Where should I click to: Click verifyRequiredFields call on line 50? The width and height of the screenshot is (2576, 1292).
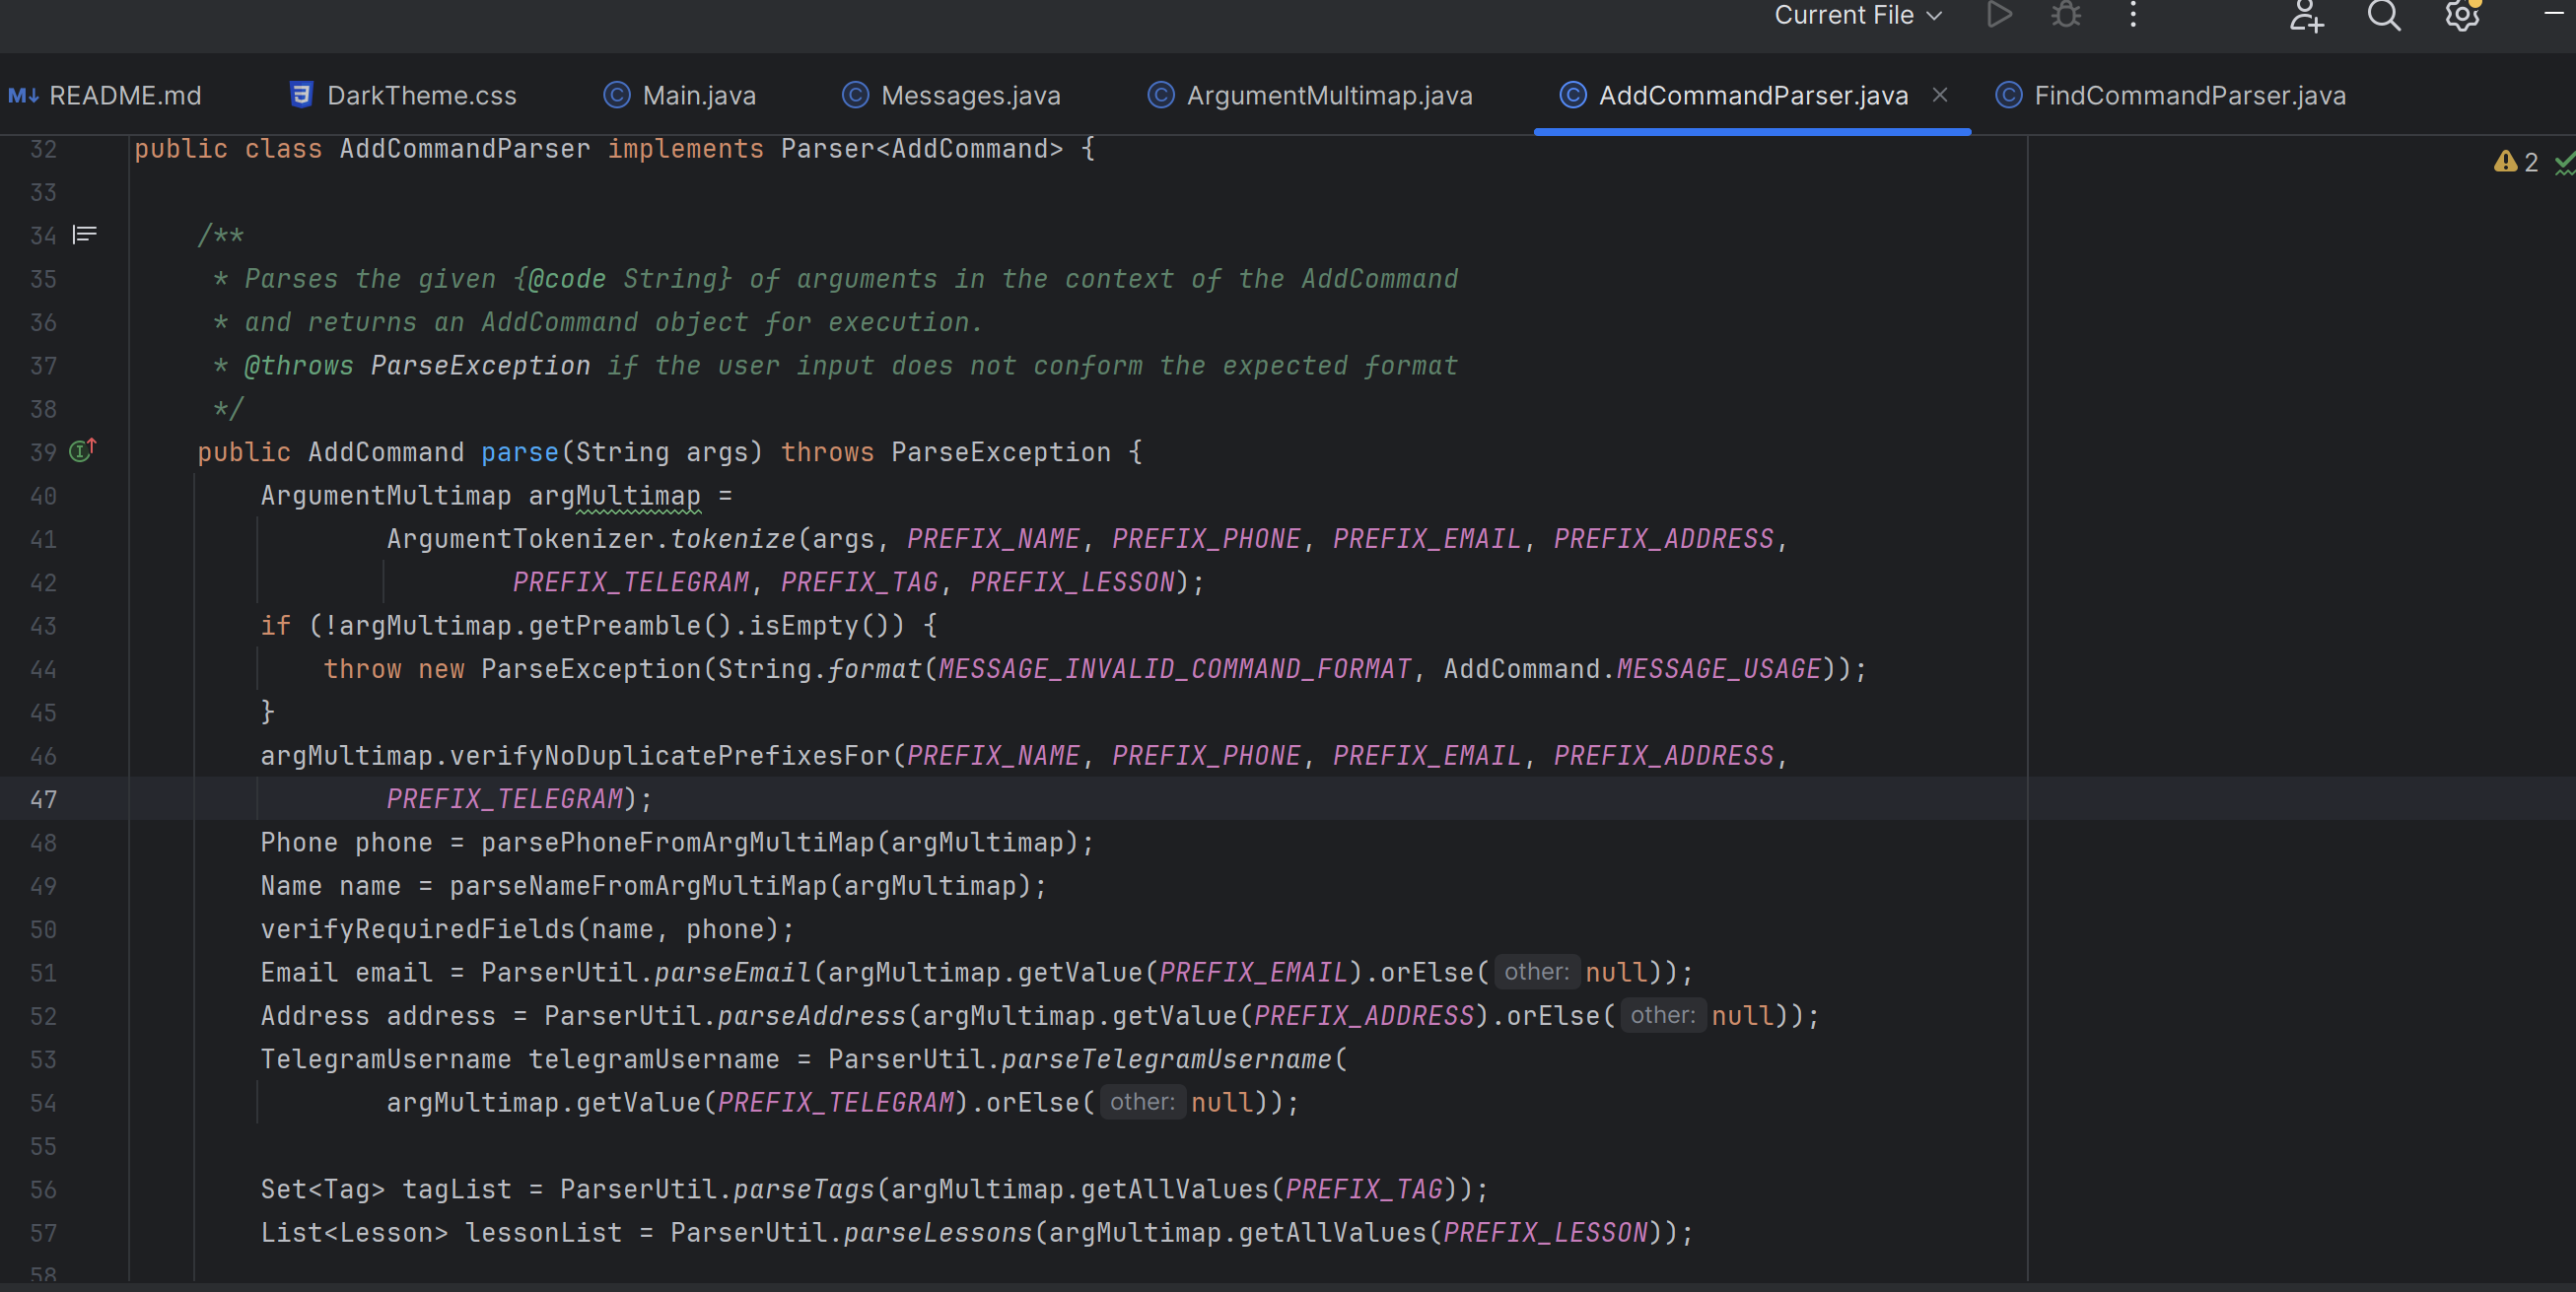(x=418, y=929)
